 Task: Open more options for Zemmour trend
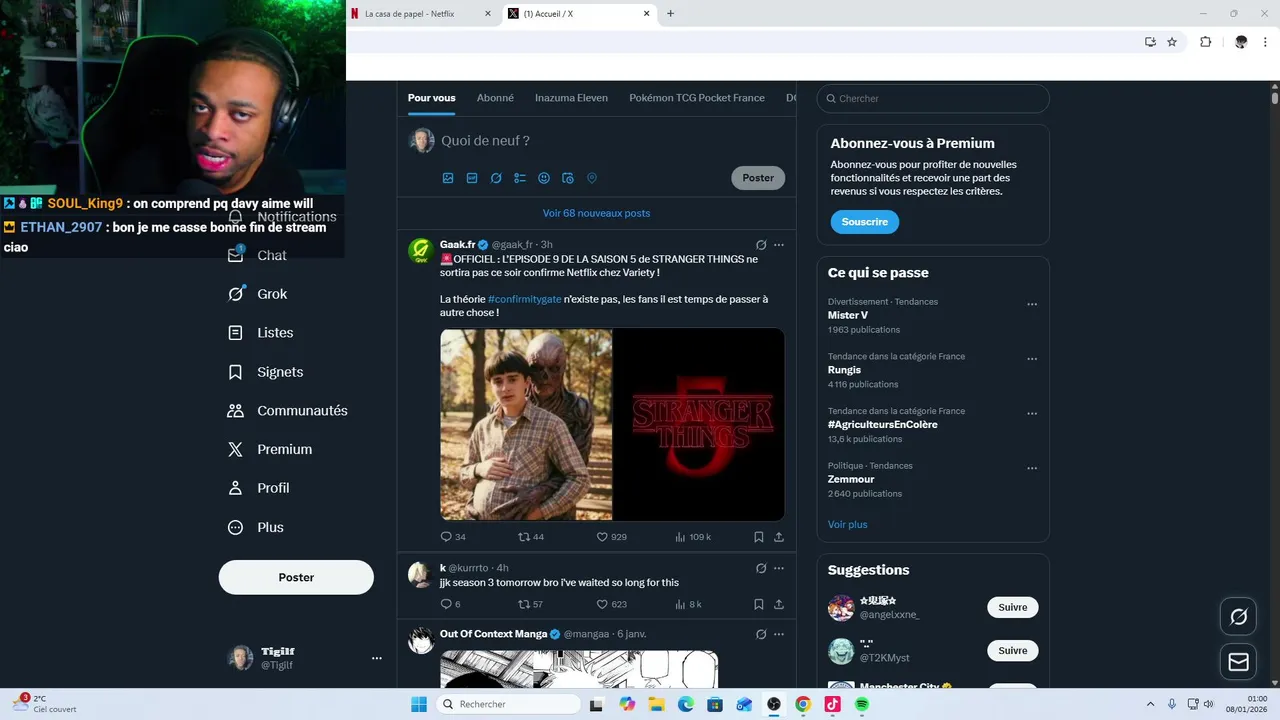pyautogui.click(x=1032, y=468)
